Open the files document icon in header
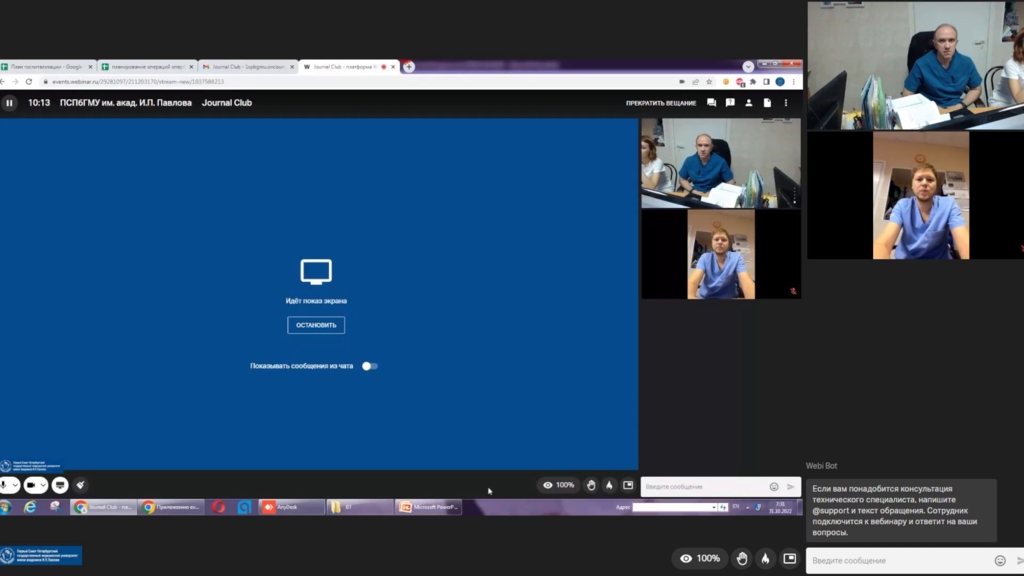1024x576 pixels. 767,102
